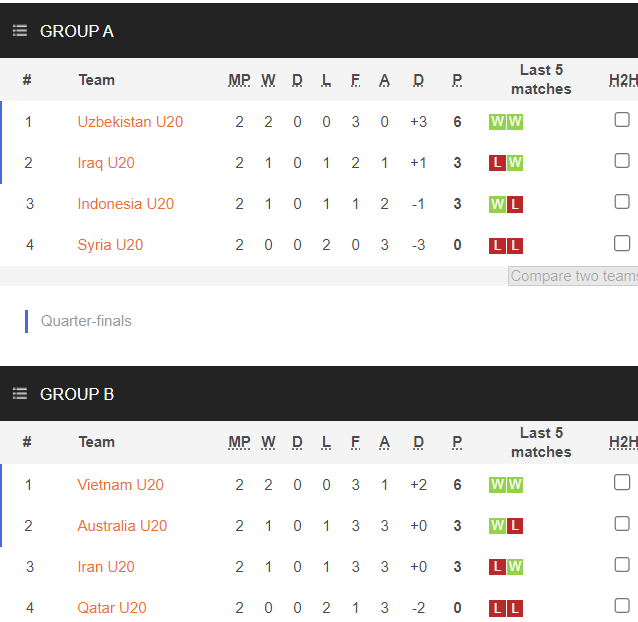Click Uzbekistan U20's first W result badge
The height and width of the screenshot is (622, 638).
point(497,122)
